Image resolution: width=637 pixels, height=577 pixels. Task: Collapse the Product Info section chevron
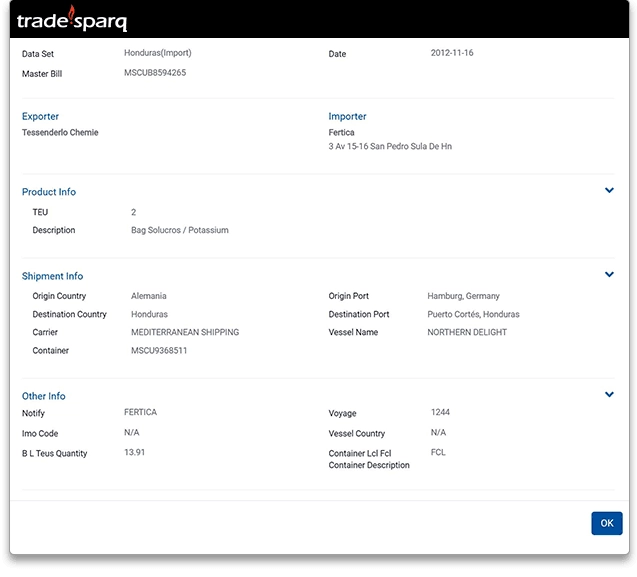click(609, 190)
